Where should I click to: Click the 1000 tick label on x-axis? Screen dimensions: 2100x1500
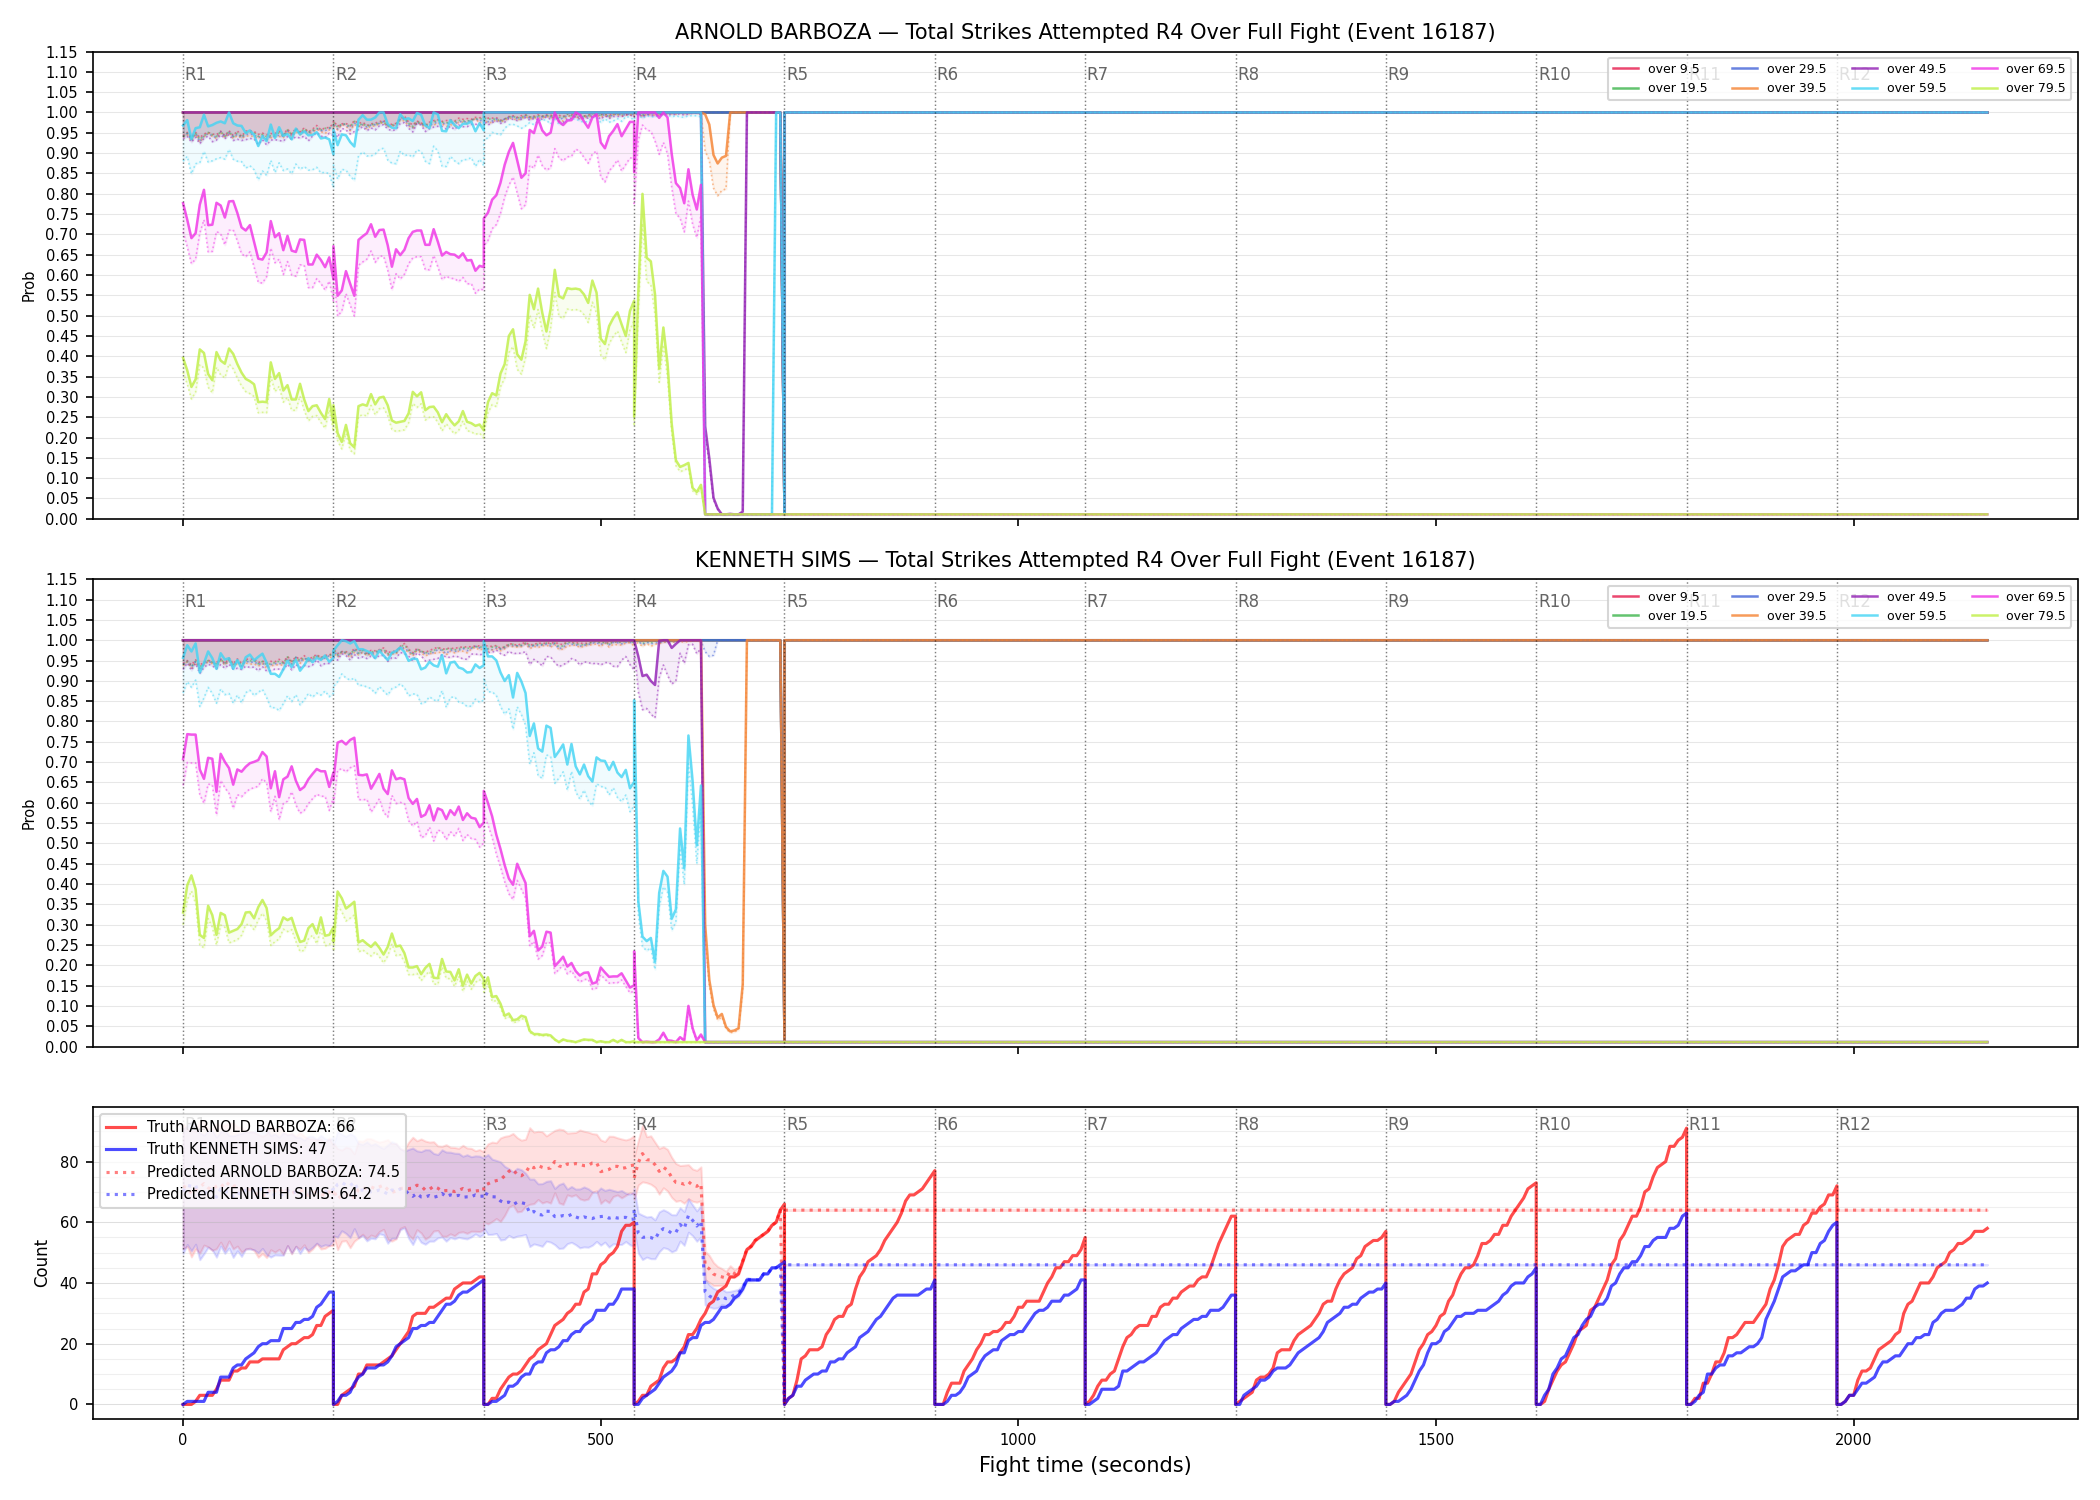click(x=1018, y=1439)
